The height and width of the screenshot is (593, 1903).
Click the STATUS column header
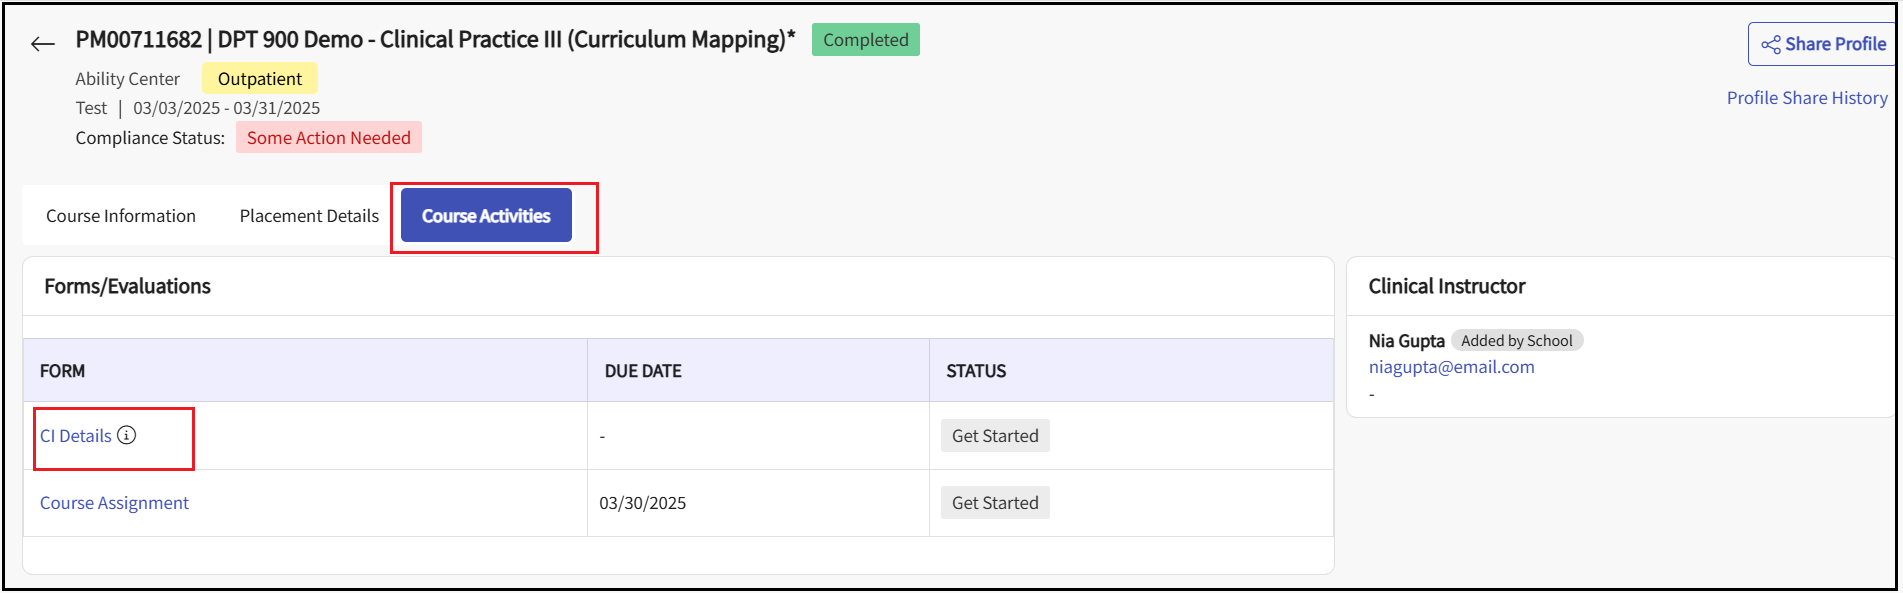[976, 371]
